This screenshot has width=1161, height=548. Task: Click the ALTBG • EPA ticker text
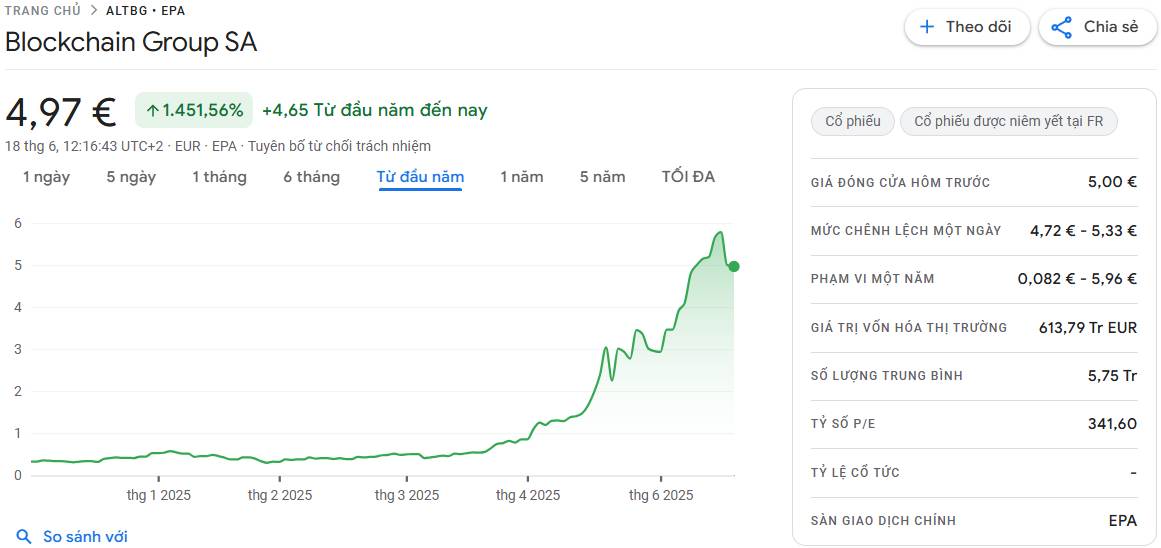[146, 10]
